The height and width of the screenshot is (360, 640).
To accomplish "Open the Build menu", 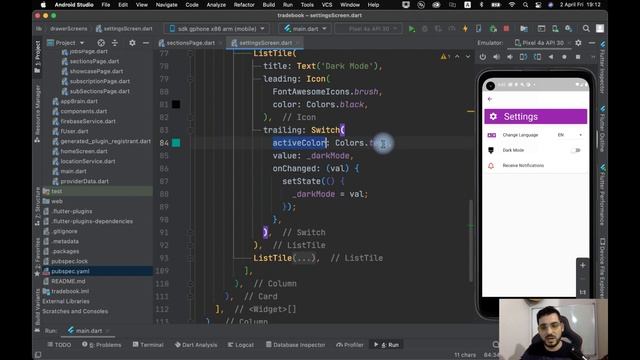I will click(x=269, y=5).
